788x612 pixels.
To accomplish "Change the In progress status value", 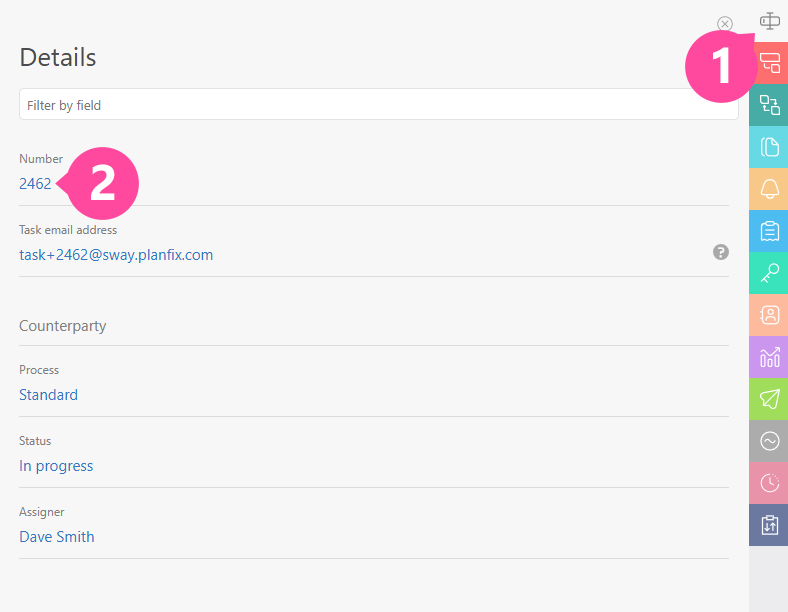I will [x=56, y=466].
